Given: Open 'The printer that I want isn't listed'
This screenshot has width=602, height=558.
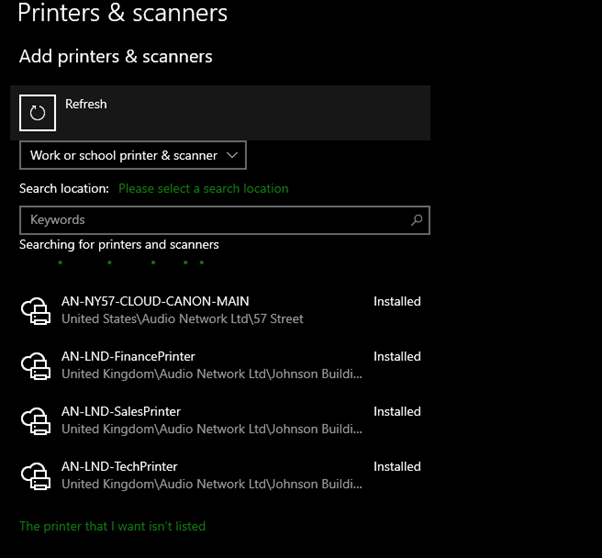Looking at the screenshot, I should (112, 526).
